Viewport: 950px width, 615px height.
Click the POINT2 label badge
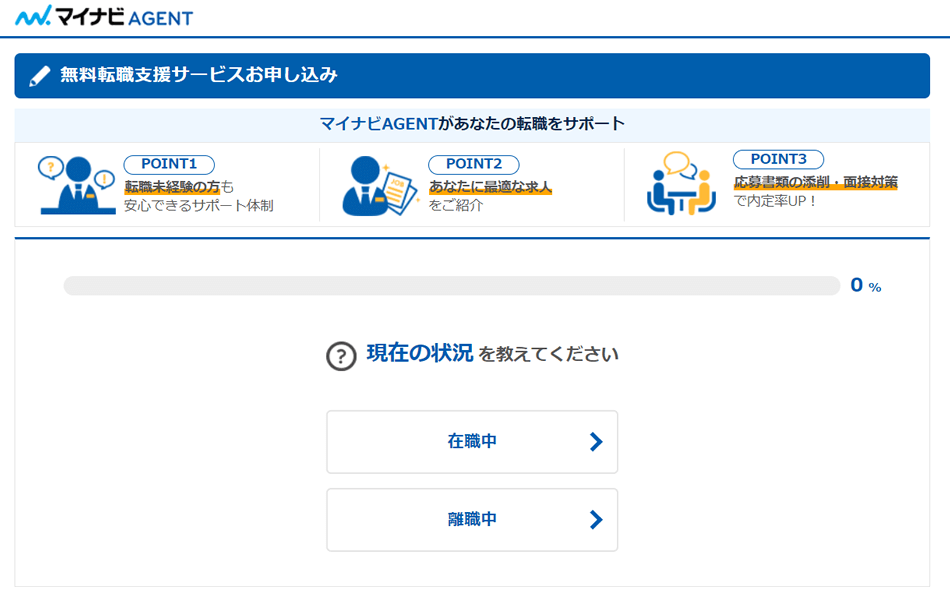tap(474, 164)
